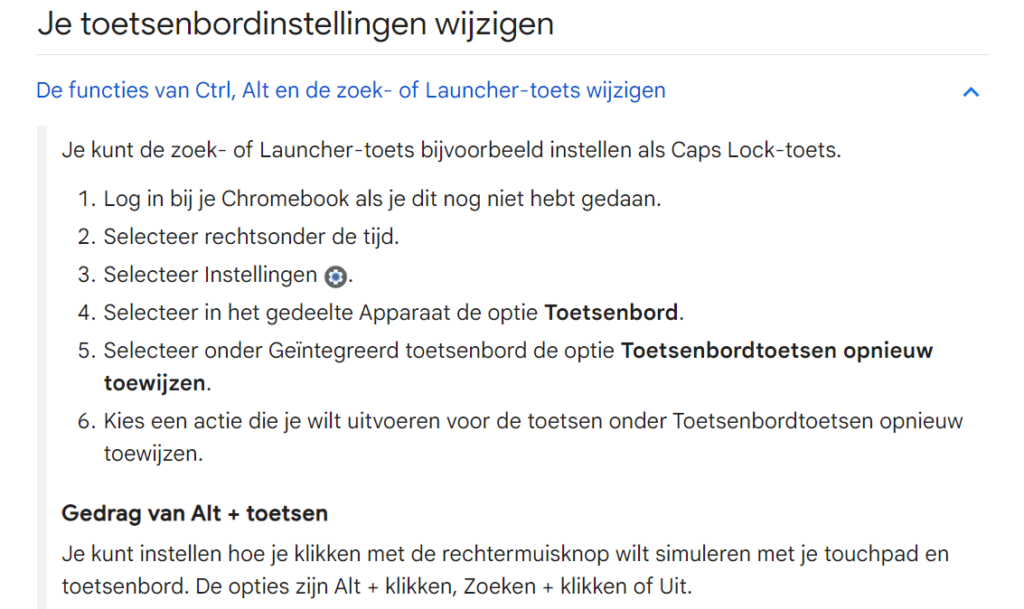Click the word Uit in the last sentence

pos(674,584)
